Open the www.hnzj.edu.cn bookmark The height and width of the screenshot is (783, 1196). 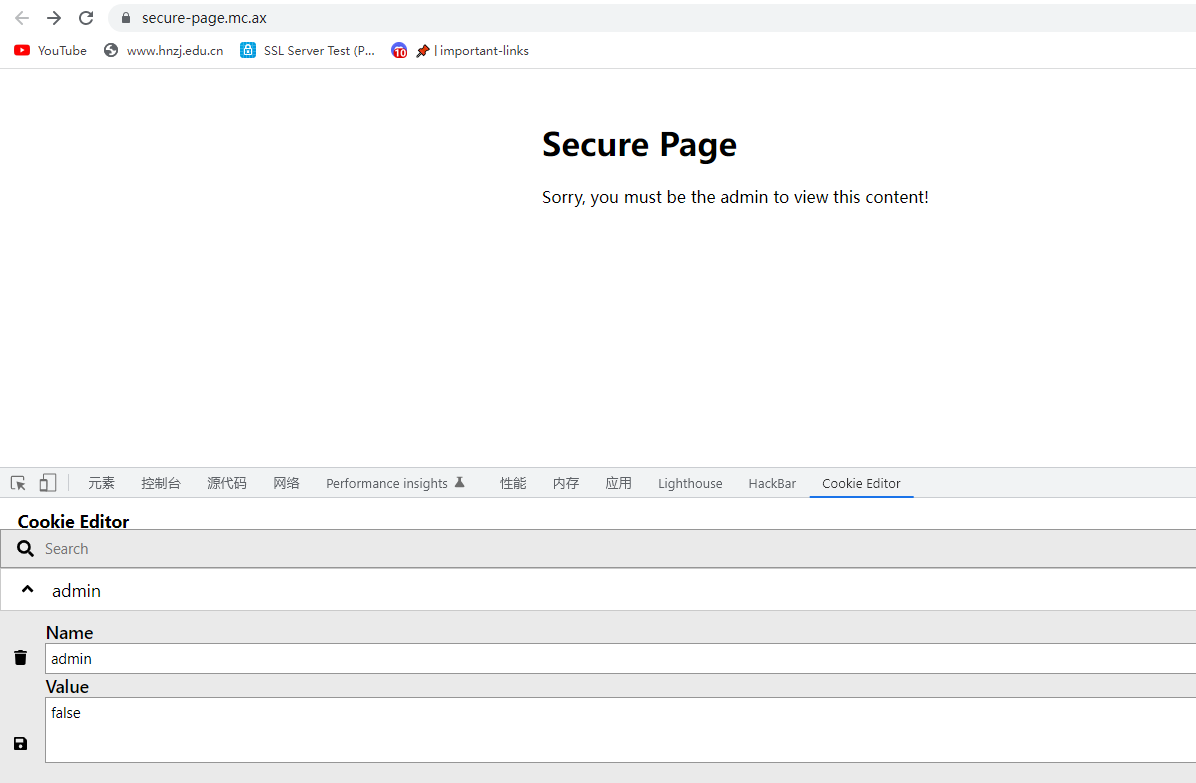(x=163, y=50)
